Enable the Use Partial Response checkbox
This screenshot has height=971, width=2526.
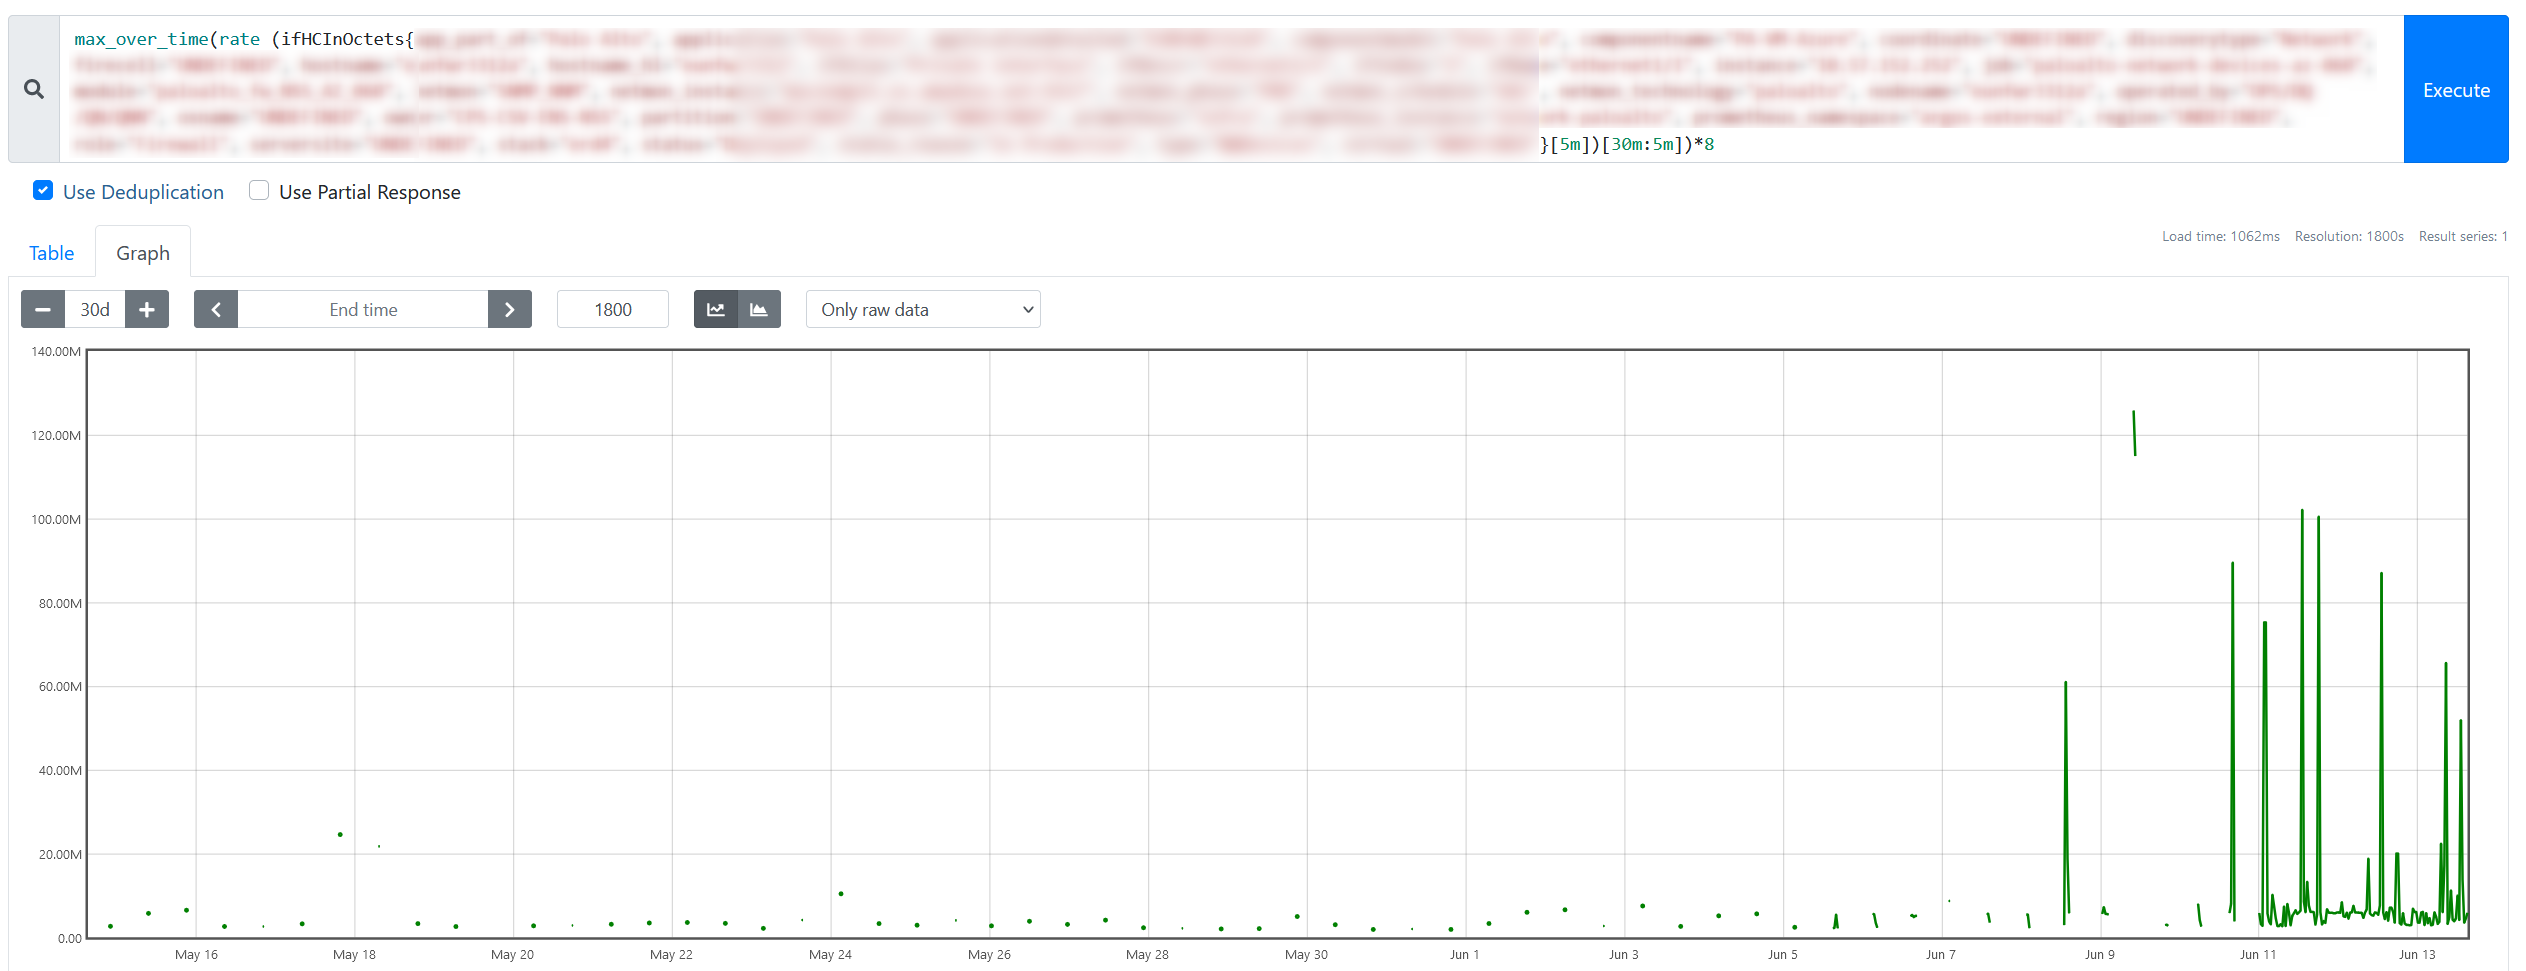pos(259,190)
